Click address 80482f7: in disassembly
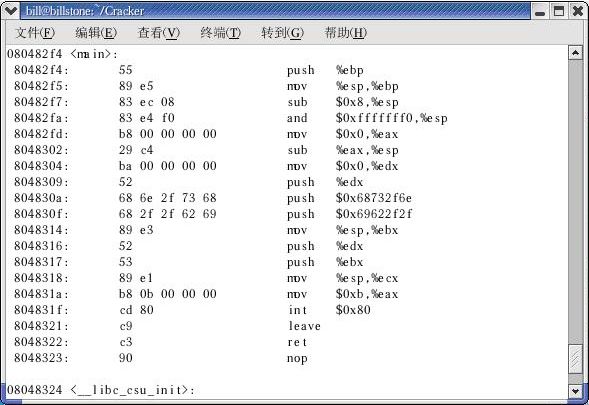Image resolution: width=589 pixels, height=405 pixels. (41, 102)
